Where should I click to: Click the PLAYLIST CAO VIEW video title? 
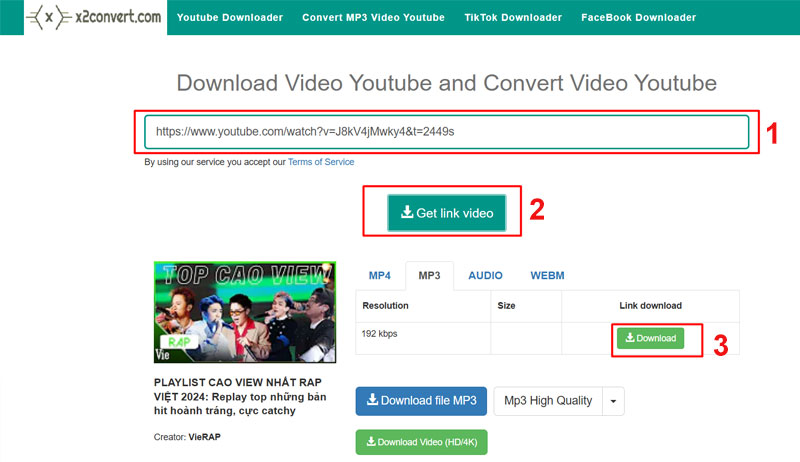[x=240, y=396]
